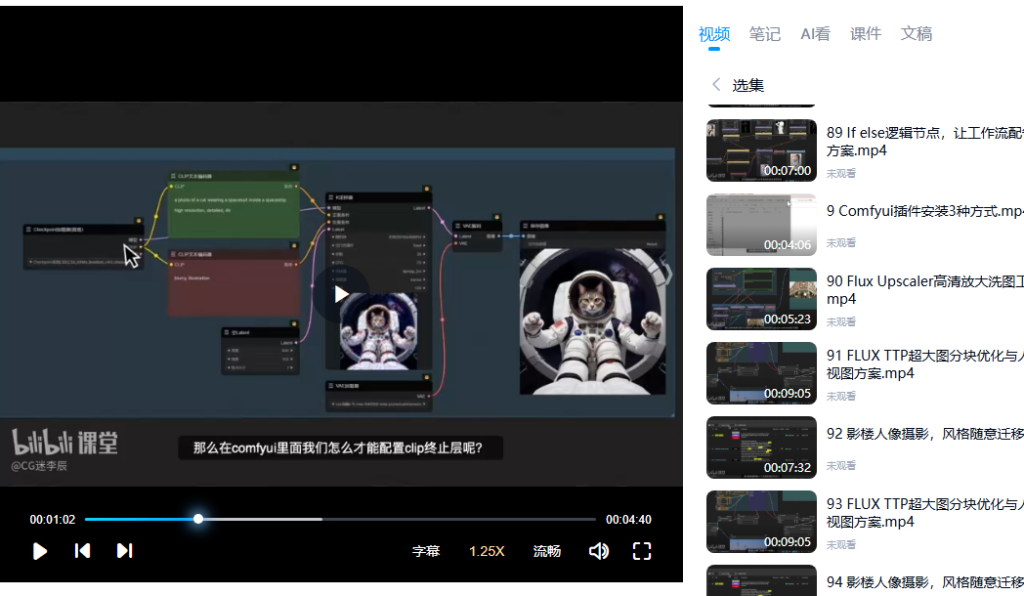Open the AI看 tab
1024x596 pixels.
pyautogui.click(x=815, y=34)
